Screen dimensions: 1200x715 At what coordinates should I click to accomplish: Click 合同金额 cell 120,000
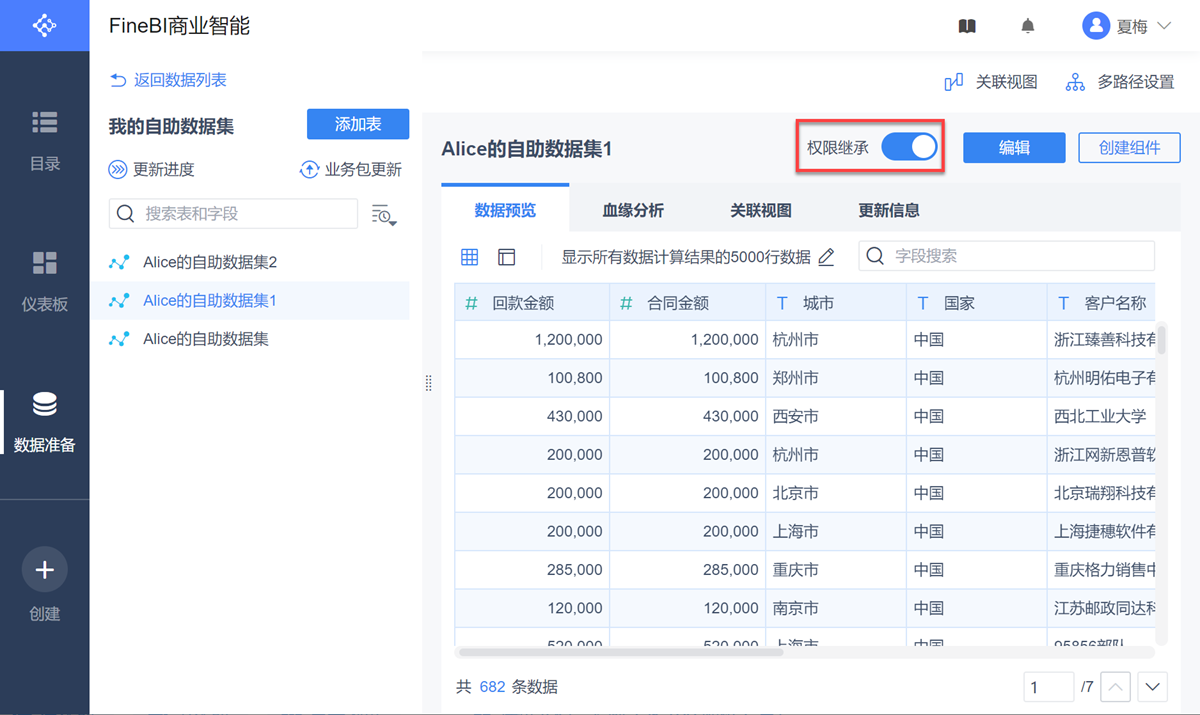[x=688, y=607]
